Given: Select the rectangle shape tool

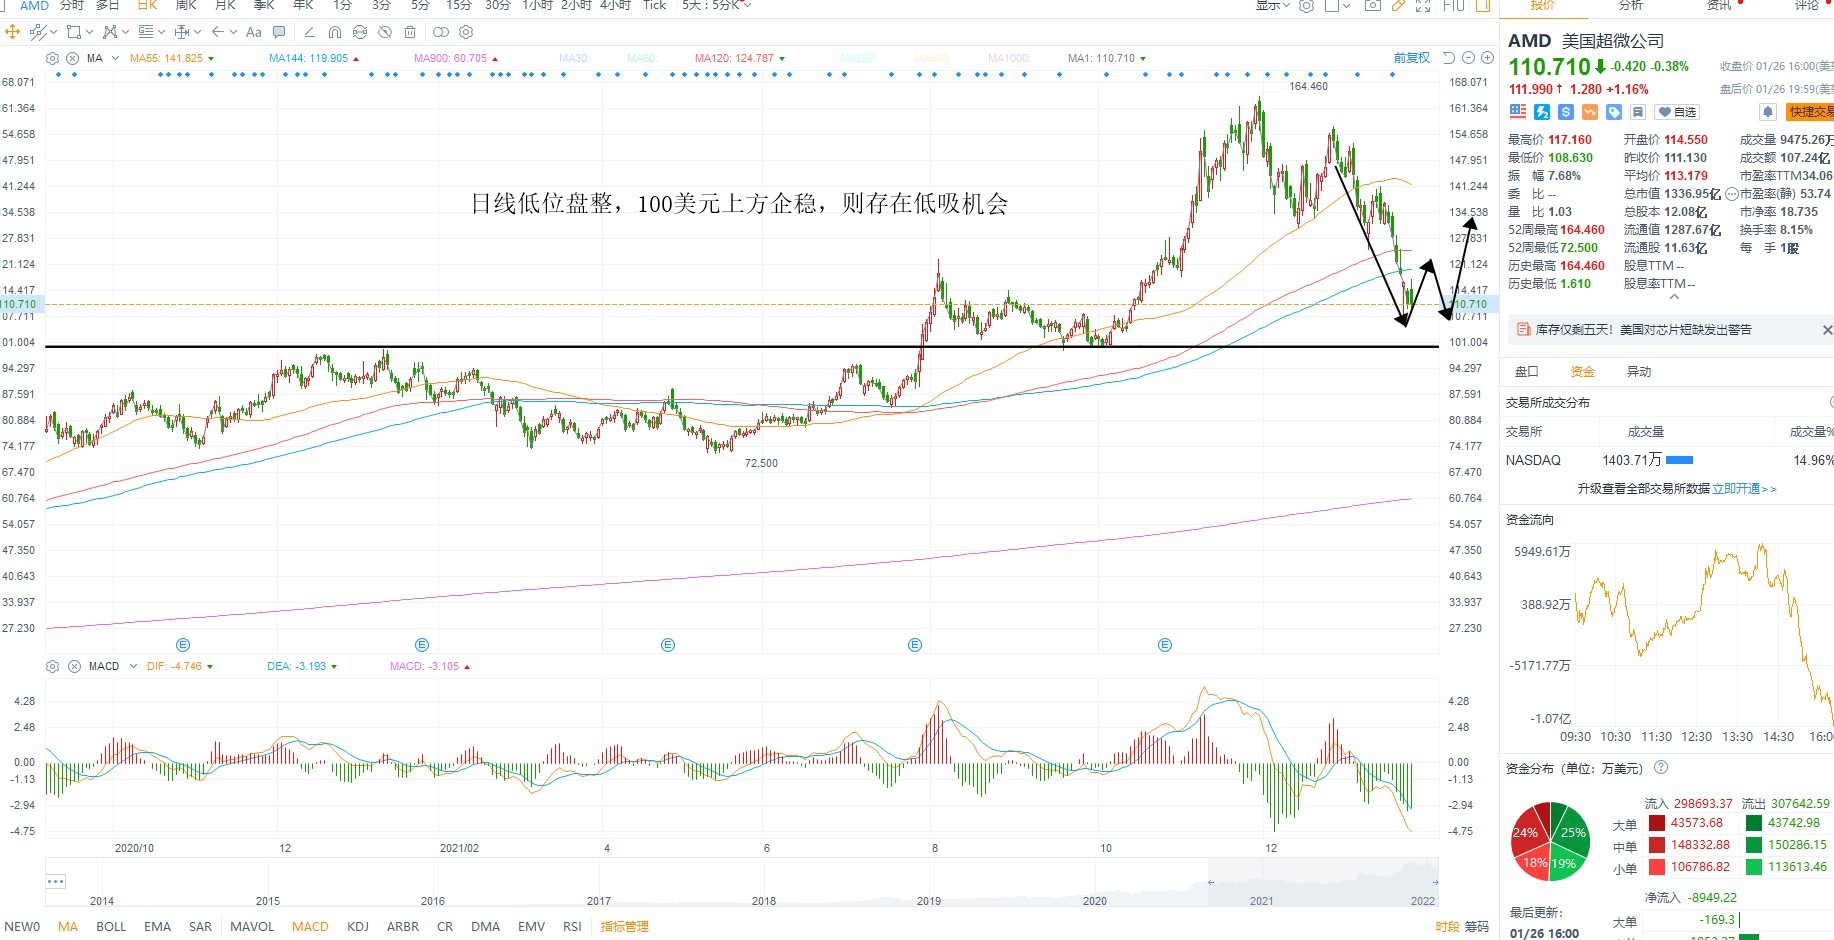Looking at the screenshot, I should pyautogui.click(x=74, y=32).
